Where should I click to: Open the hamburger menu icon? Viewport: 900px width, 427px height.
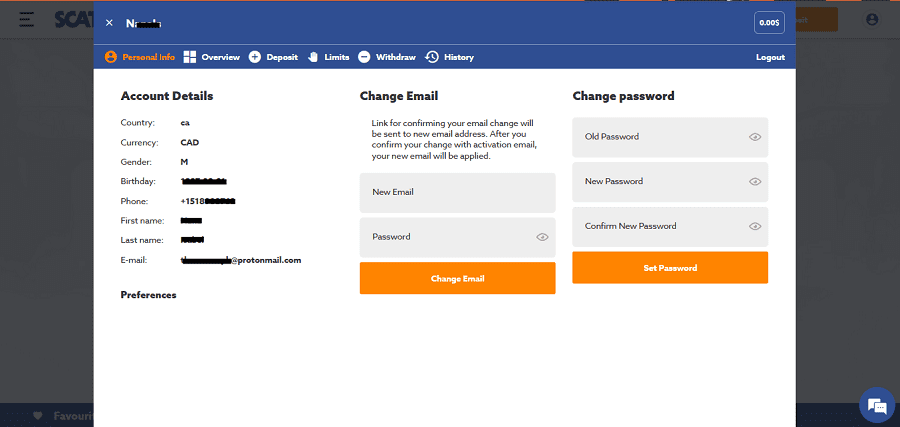coord(26,19)
